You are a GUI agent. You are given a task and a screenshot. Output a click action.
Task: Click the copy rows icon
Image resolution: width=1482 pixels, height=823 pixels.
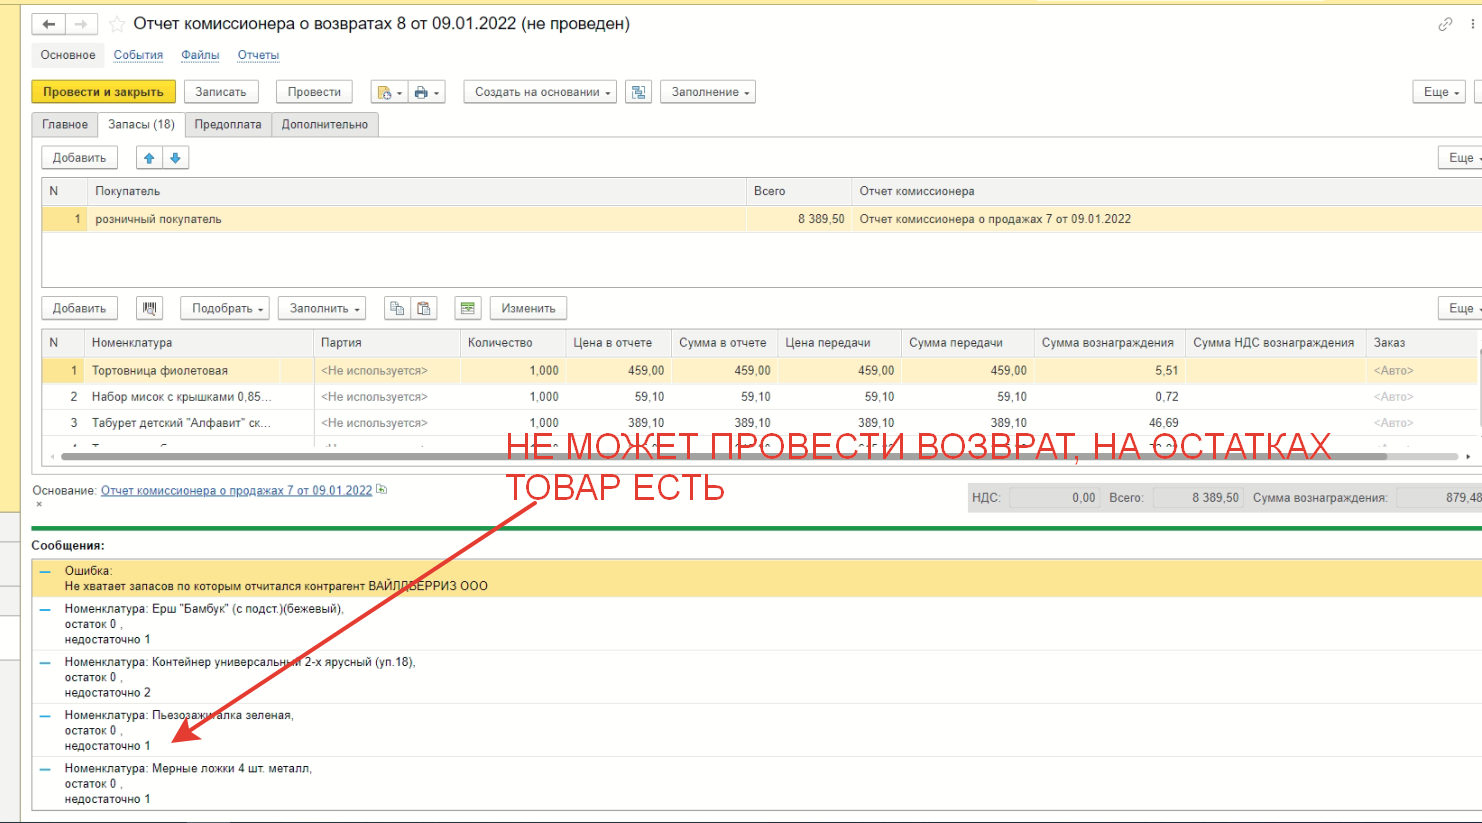coord(397,308)
